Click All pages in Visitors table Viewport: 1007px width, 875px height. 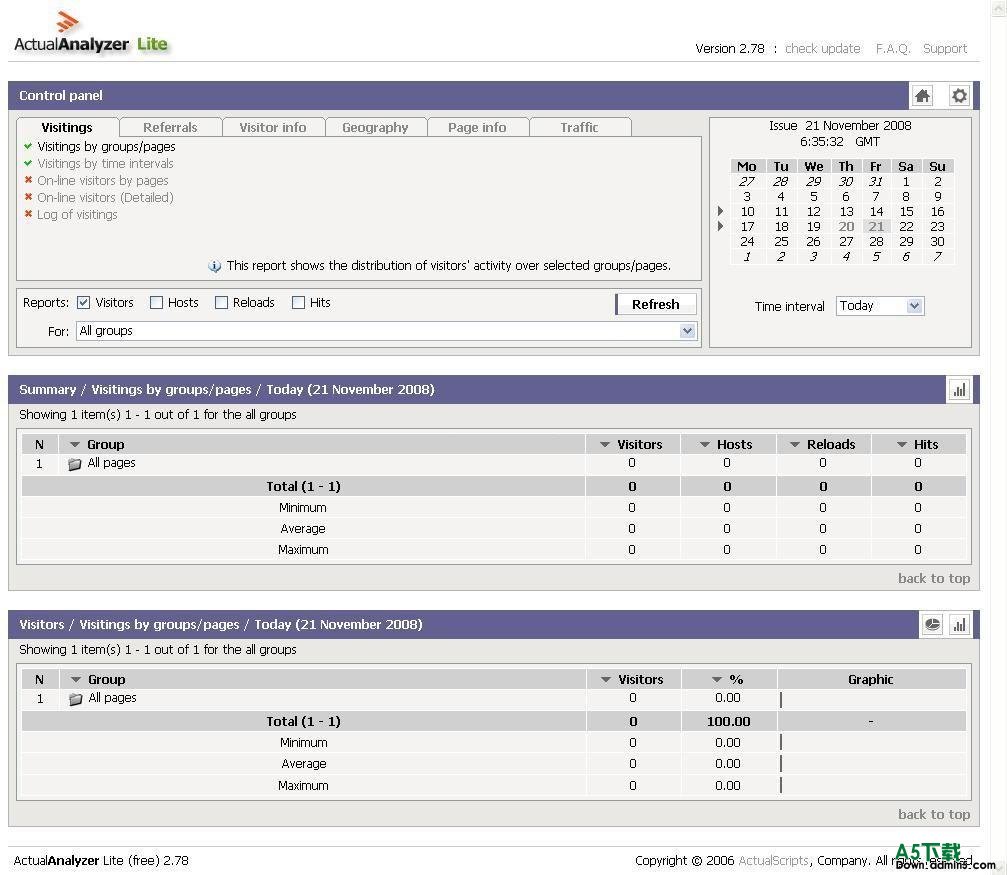tap(112, 698)
